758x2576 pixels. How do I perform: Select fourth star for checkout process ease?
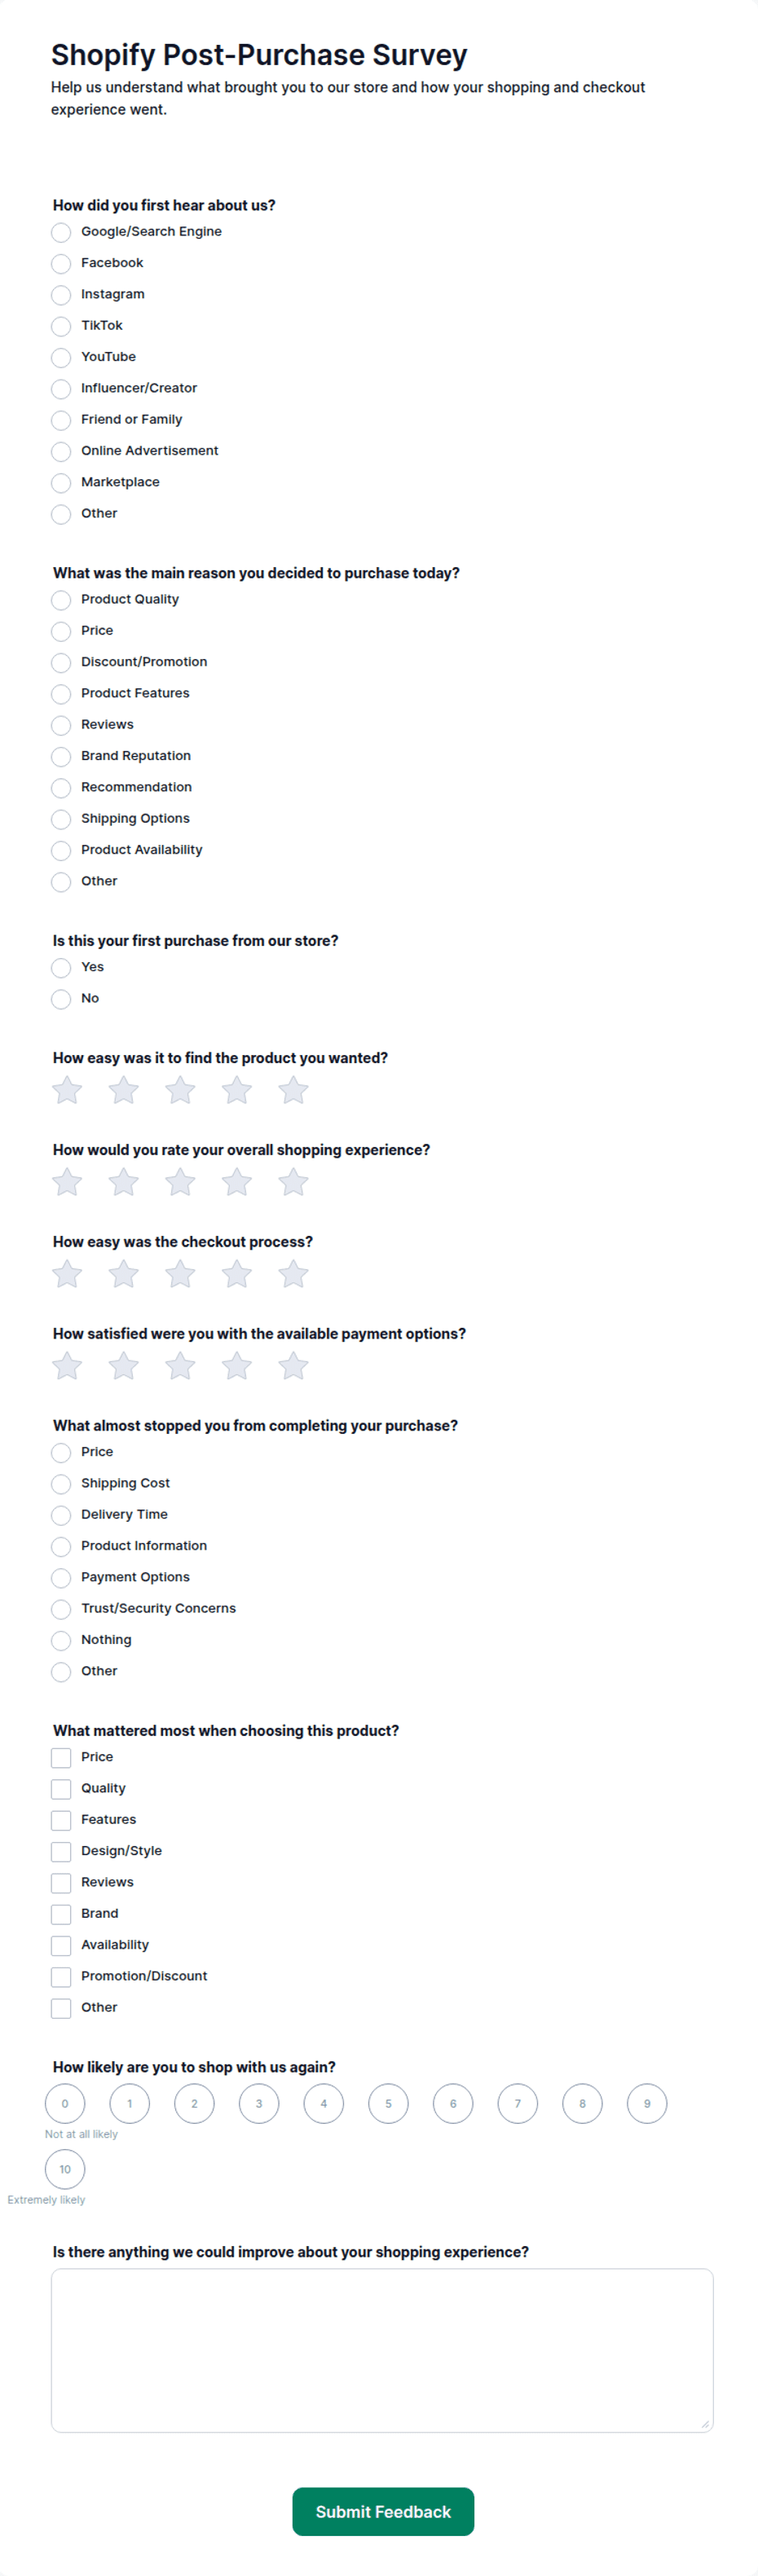pyautogui.click(x=237, y=1274)
